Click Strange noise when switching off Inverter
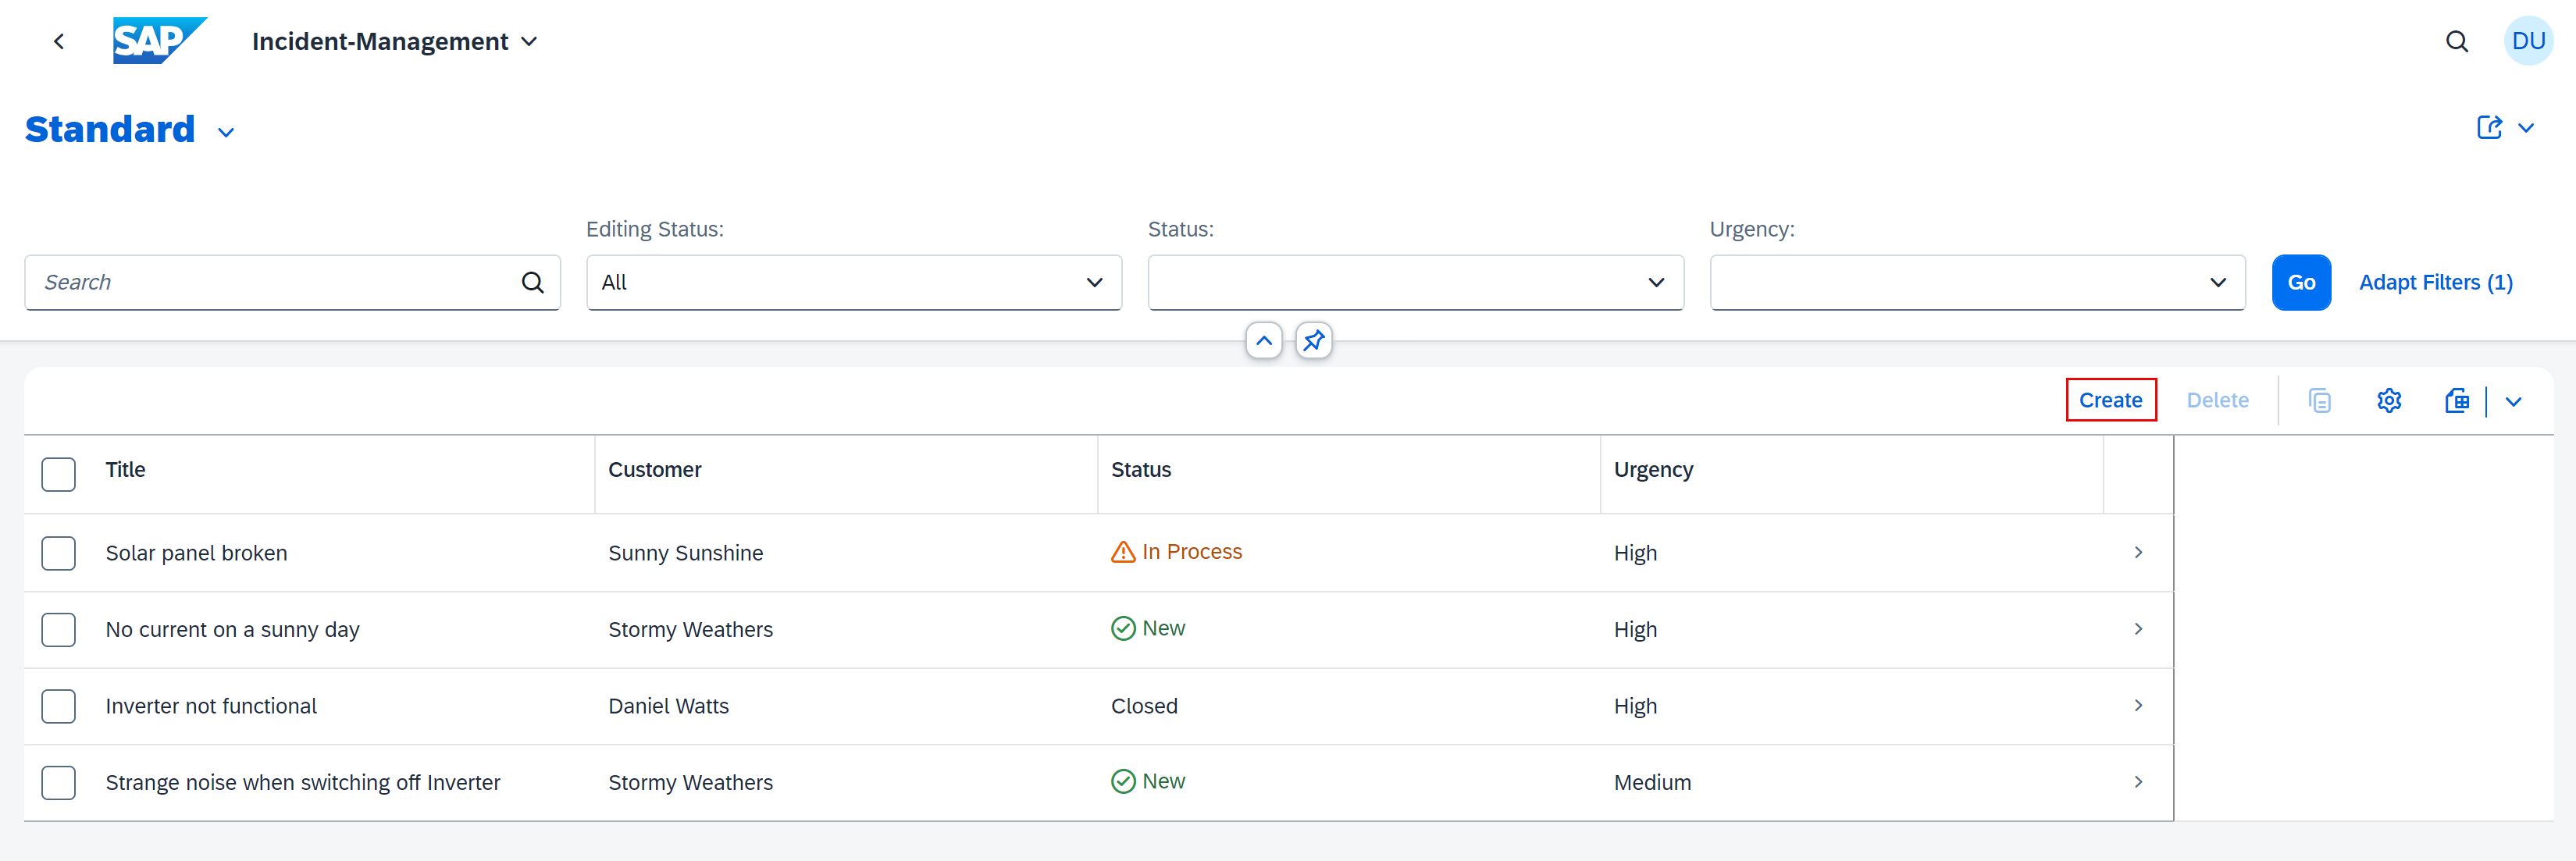 click(x=303, y=783)
